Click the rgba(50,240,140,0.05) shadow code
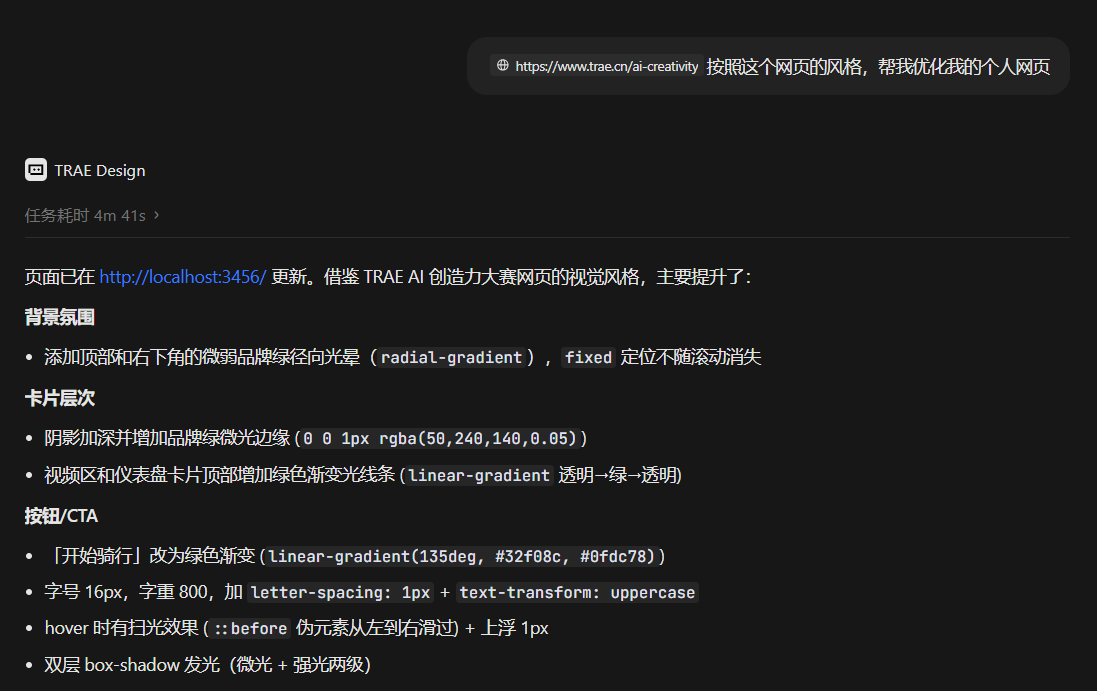The height and width of the screenshot is (691, 1097). click(x=441, y=439)
